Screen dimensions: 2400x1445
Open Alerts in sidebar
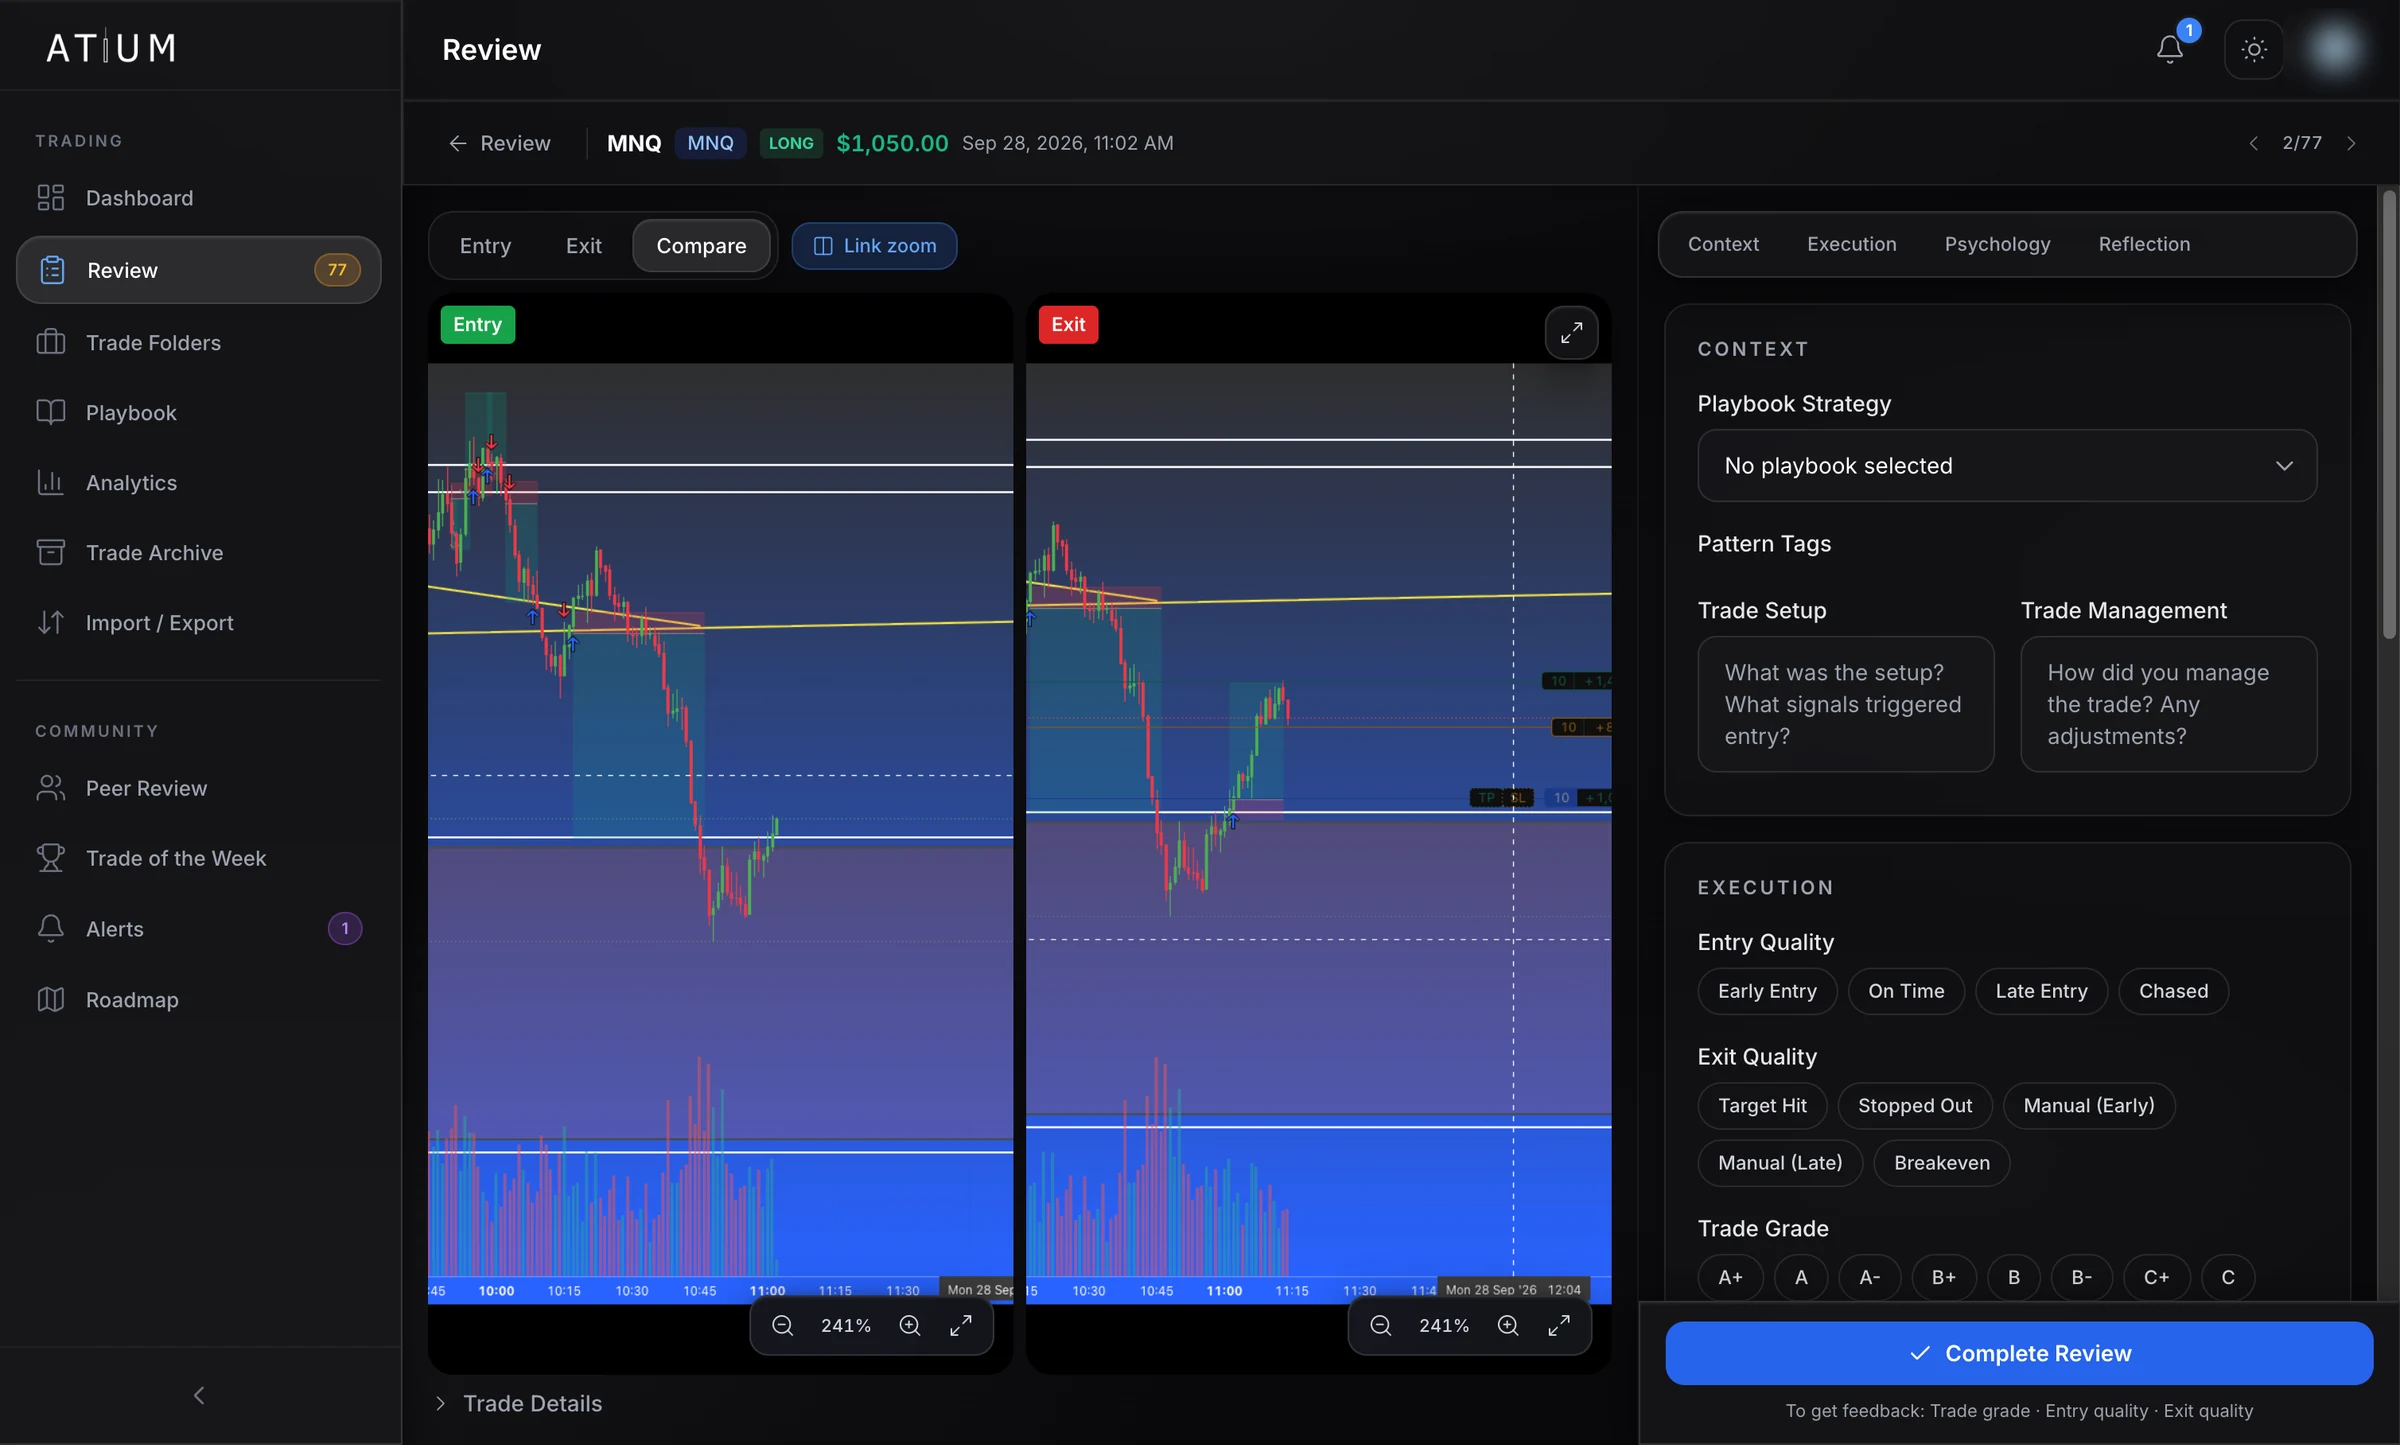tap(198, 929)
